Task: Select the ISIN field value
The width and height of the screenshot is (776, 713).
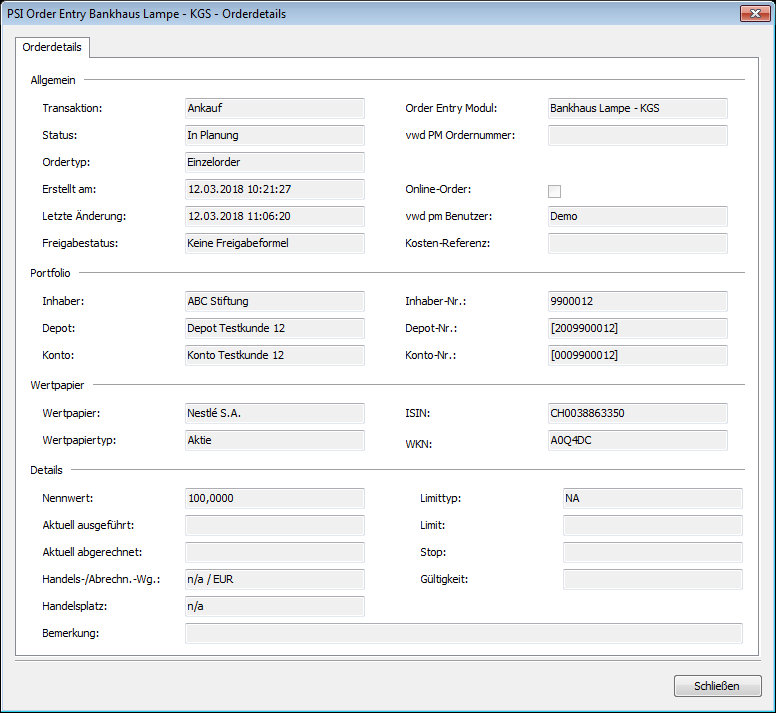Action: (637, 413)
